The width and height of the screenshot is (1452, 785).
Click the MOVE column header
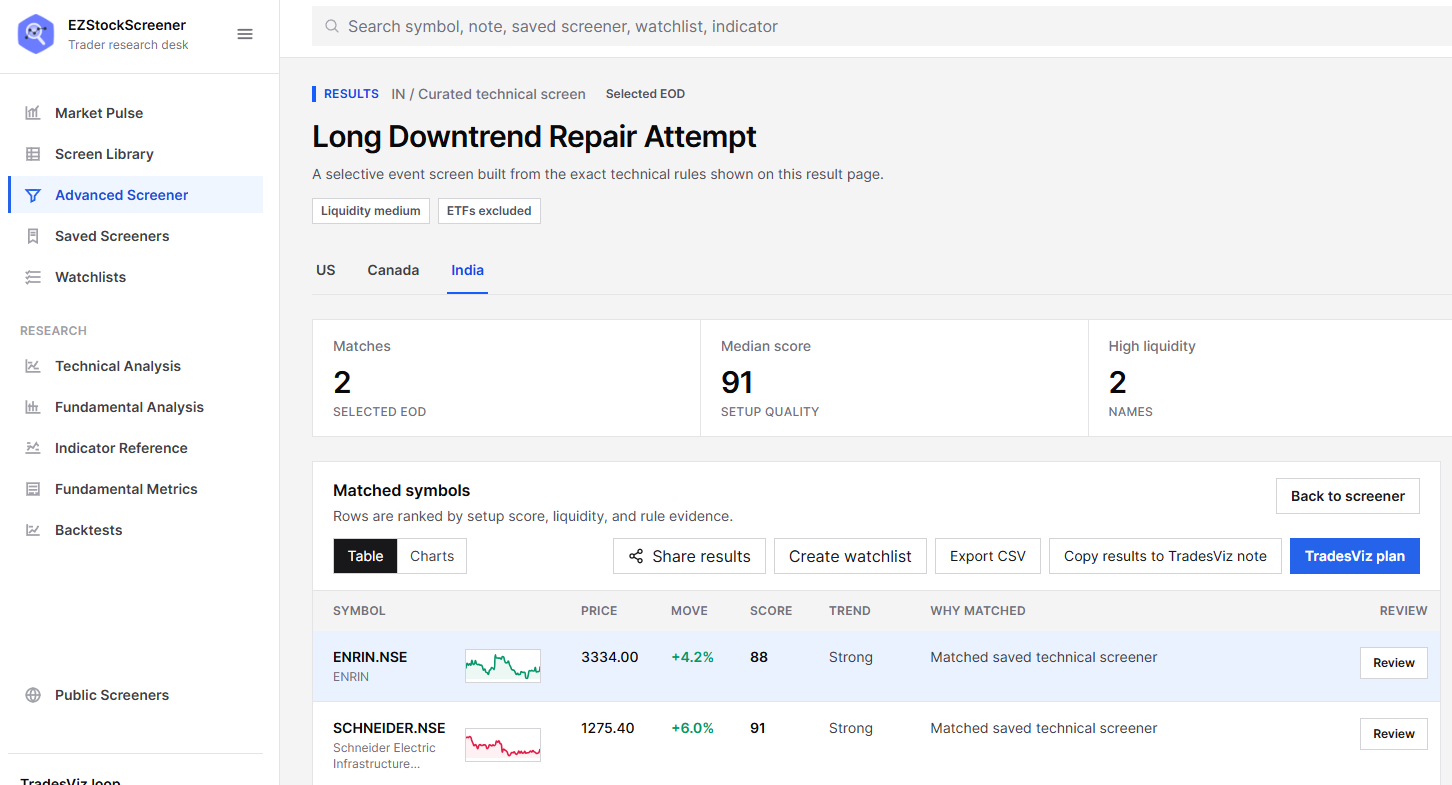689,611
